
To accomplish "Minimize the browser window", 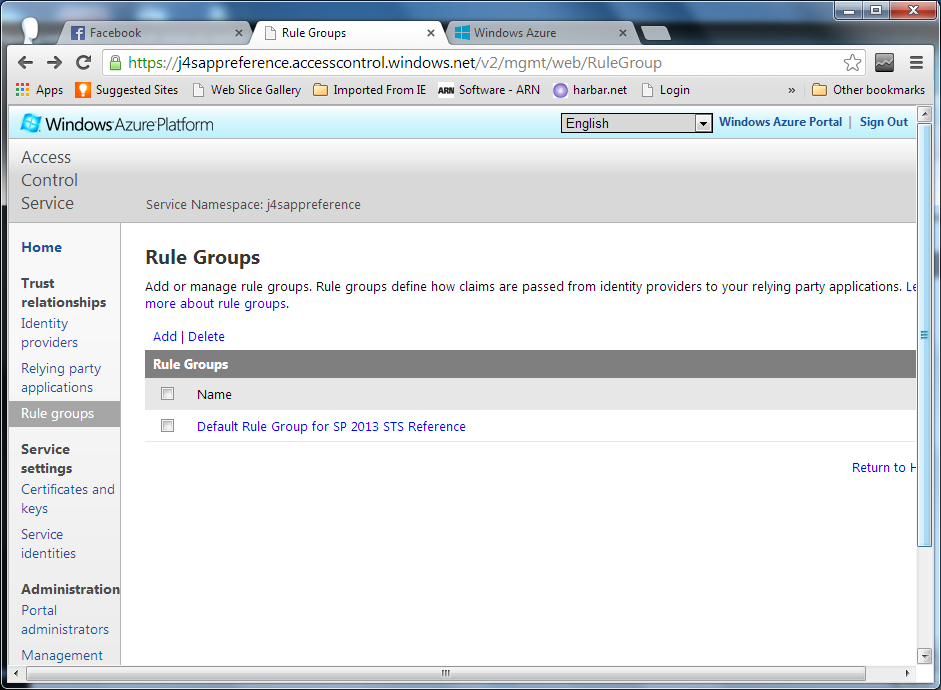I will 849,10.
